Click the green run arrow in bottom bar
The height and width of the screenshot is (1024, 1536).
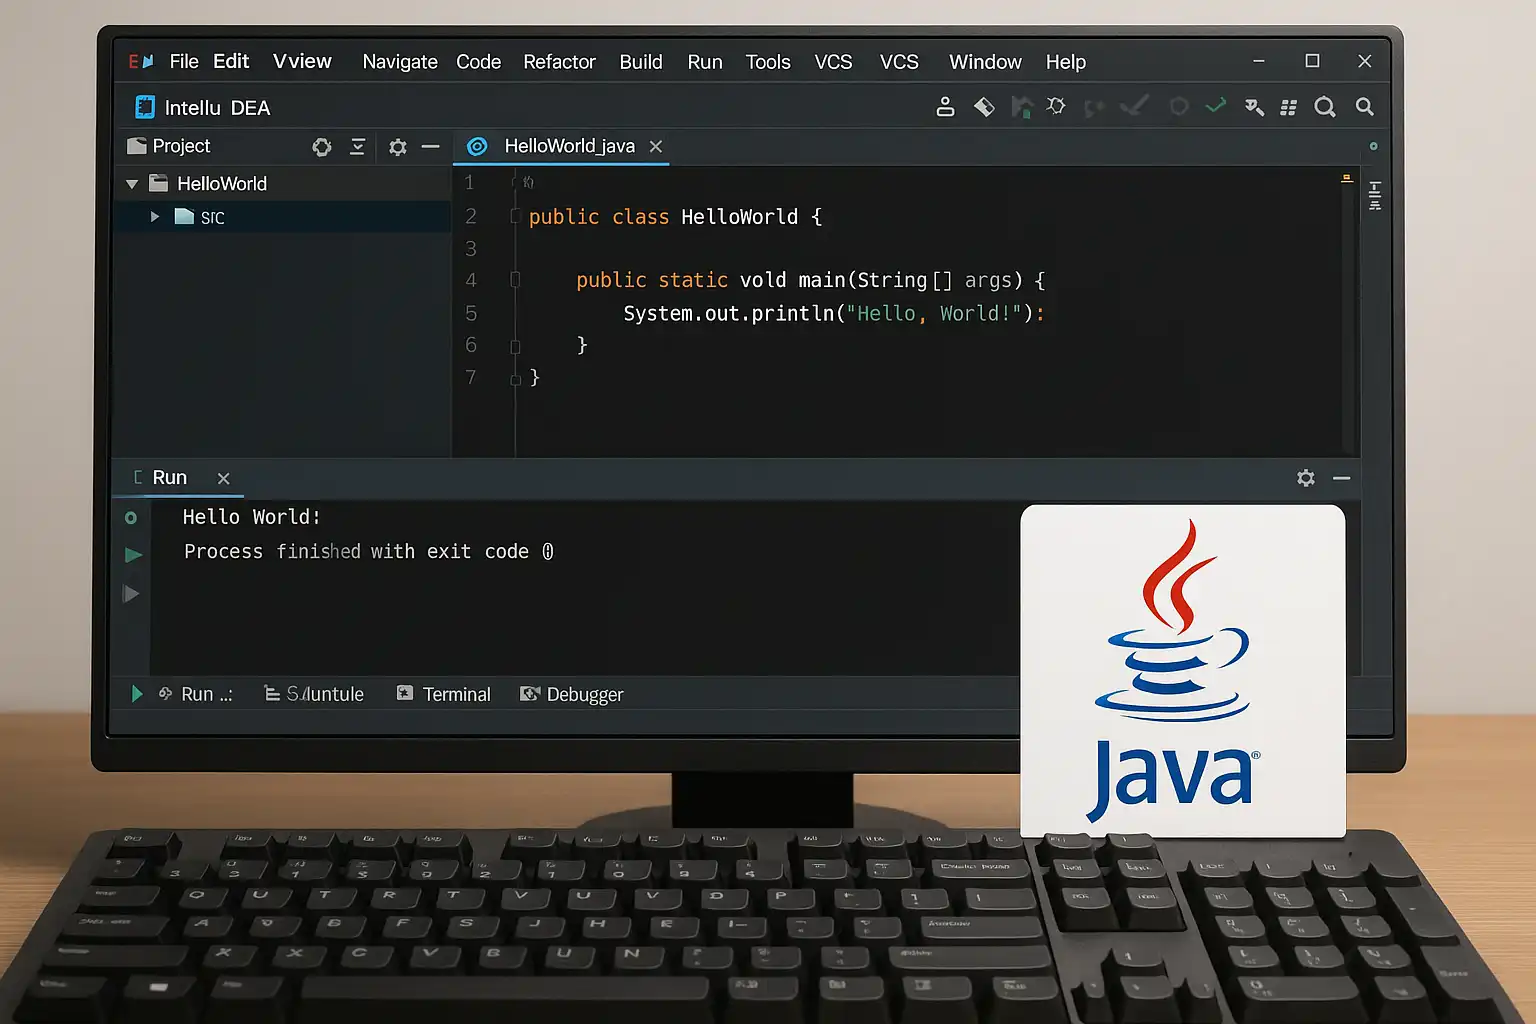pyautogui.click(x=137, y=694)
